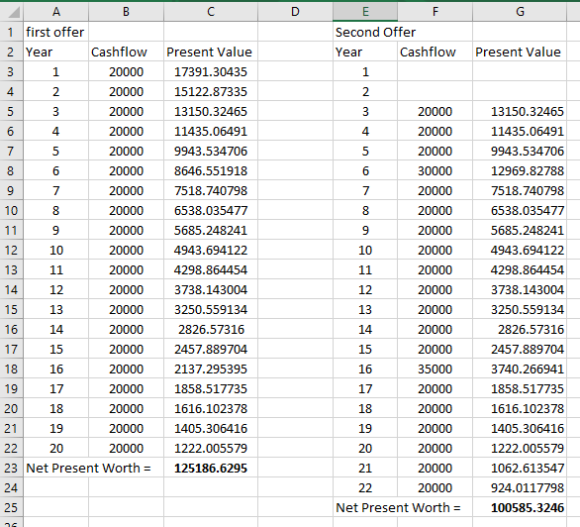The height and width of the screenshot is (527, 580).
Task: Click the Present Value header in column G
Action: [x=519, y=52]
